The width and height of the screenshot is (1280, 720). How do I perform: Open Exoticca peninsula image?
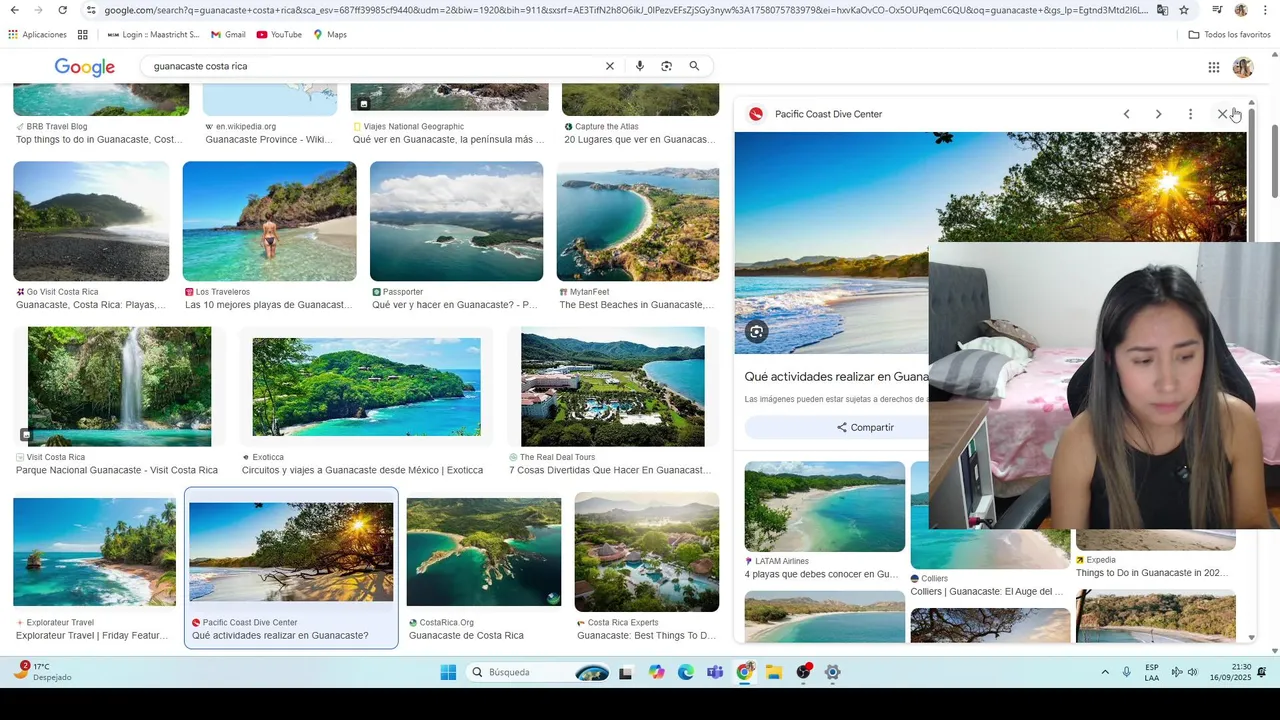[366, 387]
